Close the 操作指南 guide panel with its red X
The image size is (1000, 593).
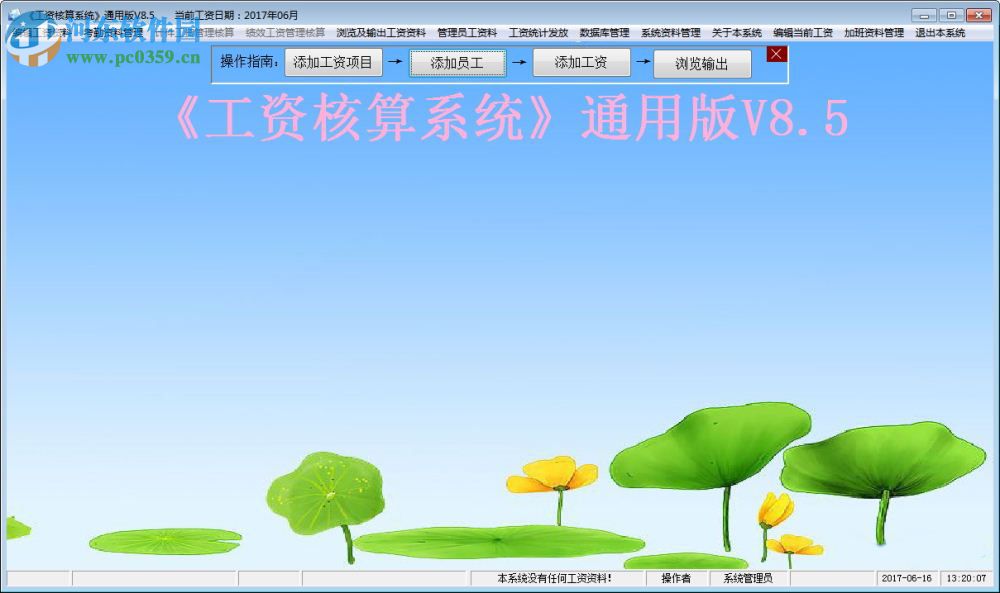(777, 54)
